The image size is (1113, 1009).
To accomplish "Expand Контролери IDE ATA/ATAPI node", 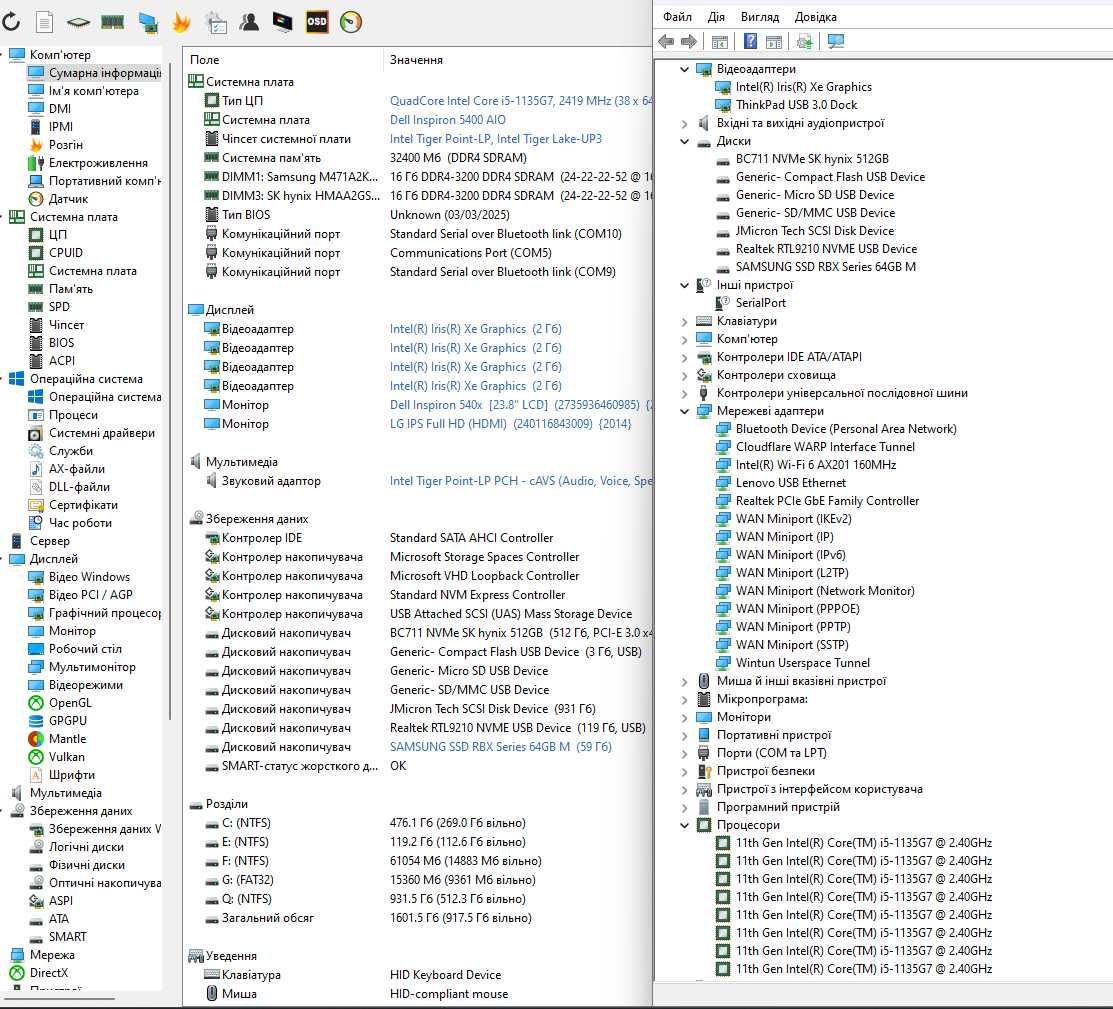I will tap(684, 357).
